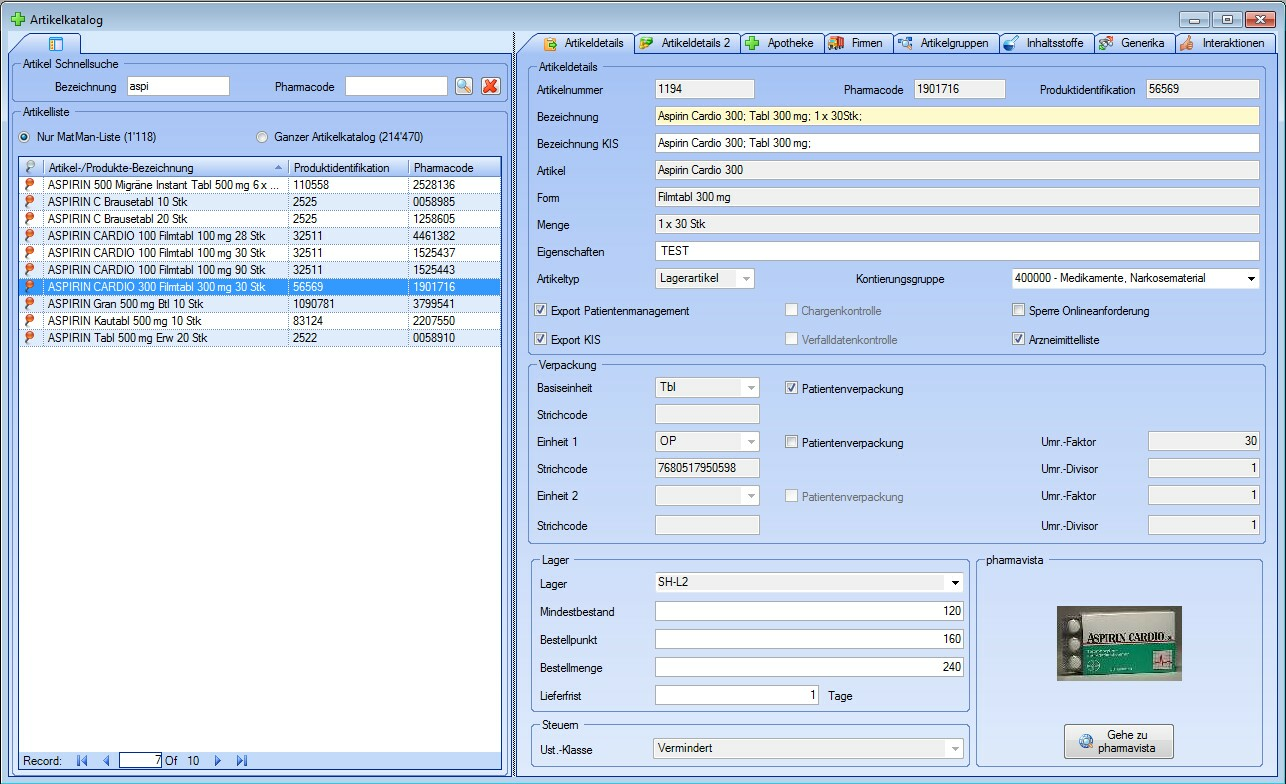This screenshot has width=1286, height=784.
Task: Clear the search with the red X icon
Action: [x=490, y=87]
